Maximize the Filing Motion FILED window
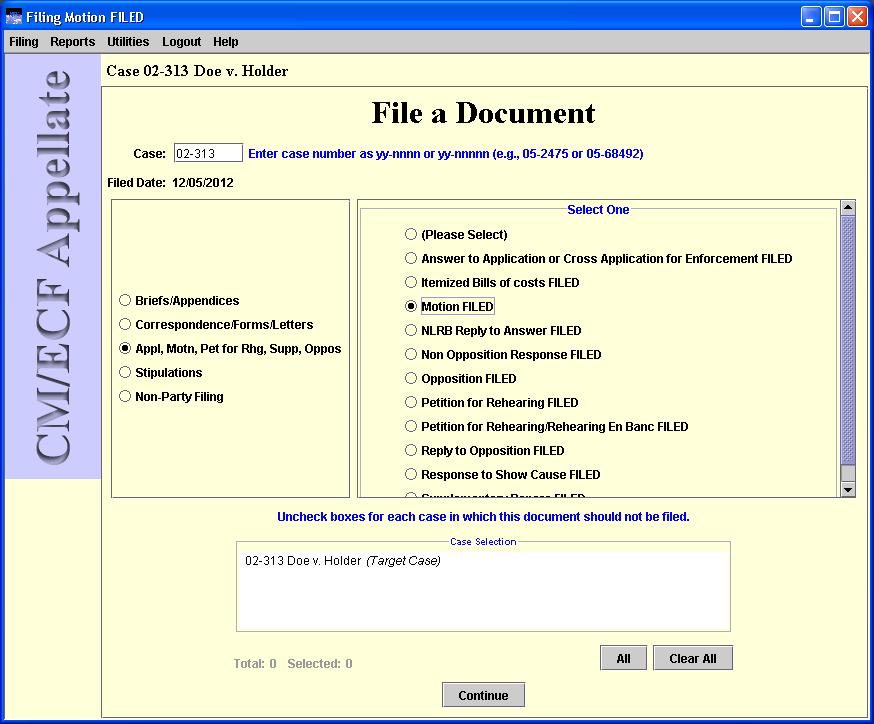Viewport: 874px width, 724px height. [834, 17]
